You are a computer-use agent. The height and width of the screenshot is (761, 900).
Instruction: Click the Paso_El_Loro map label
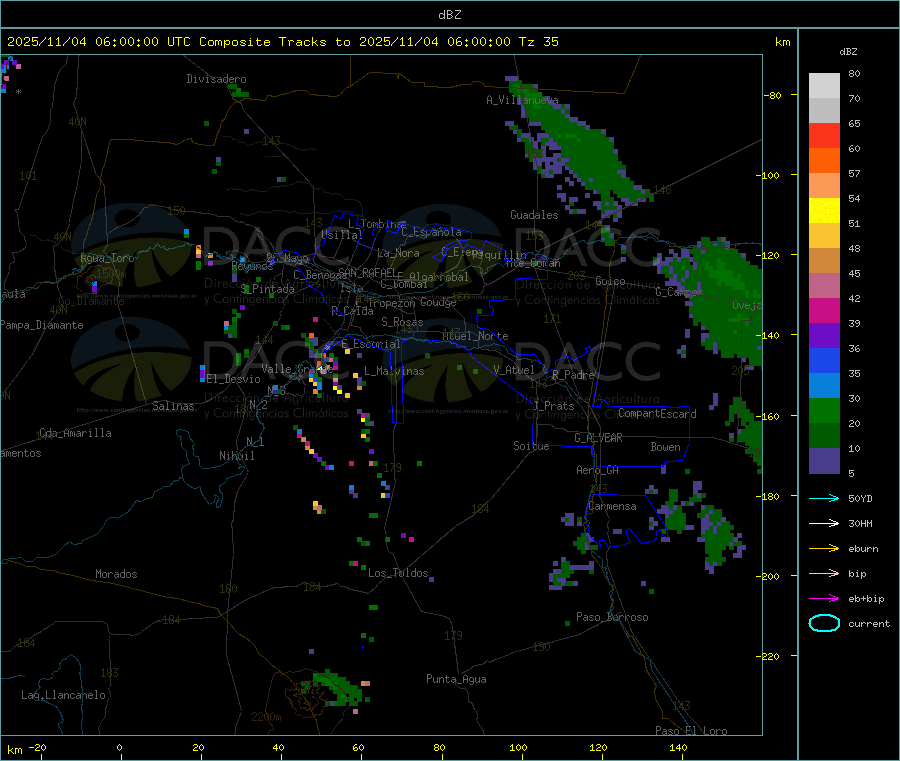pos(692,731)
